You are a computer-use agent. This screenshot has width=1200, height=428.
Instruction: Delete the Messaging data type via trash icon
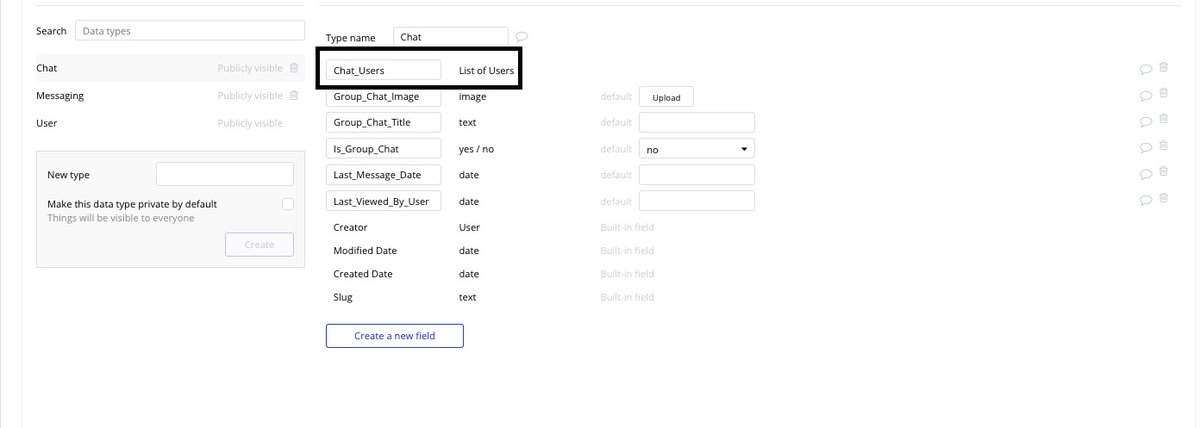pos(294,95)
